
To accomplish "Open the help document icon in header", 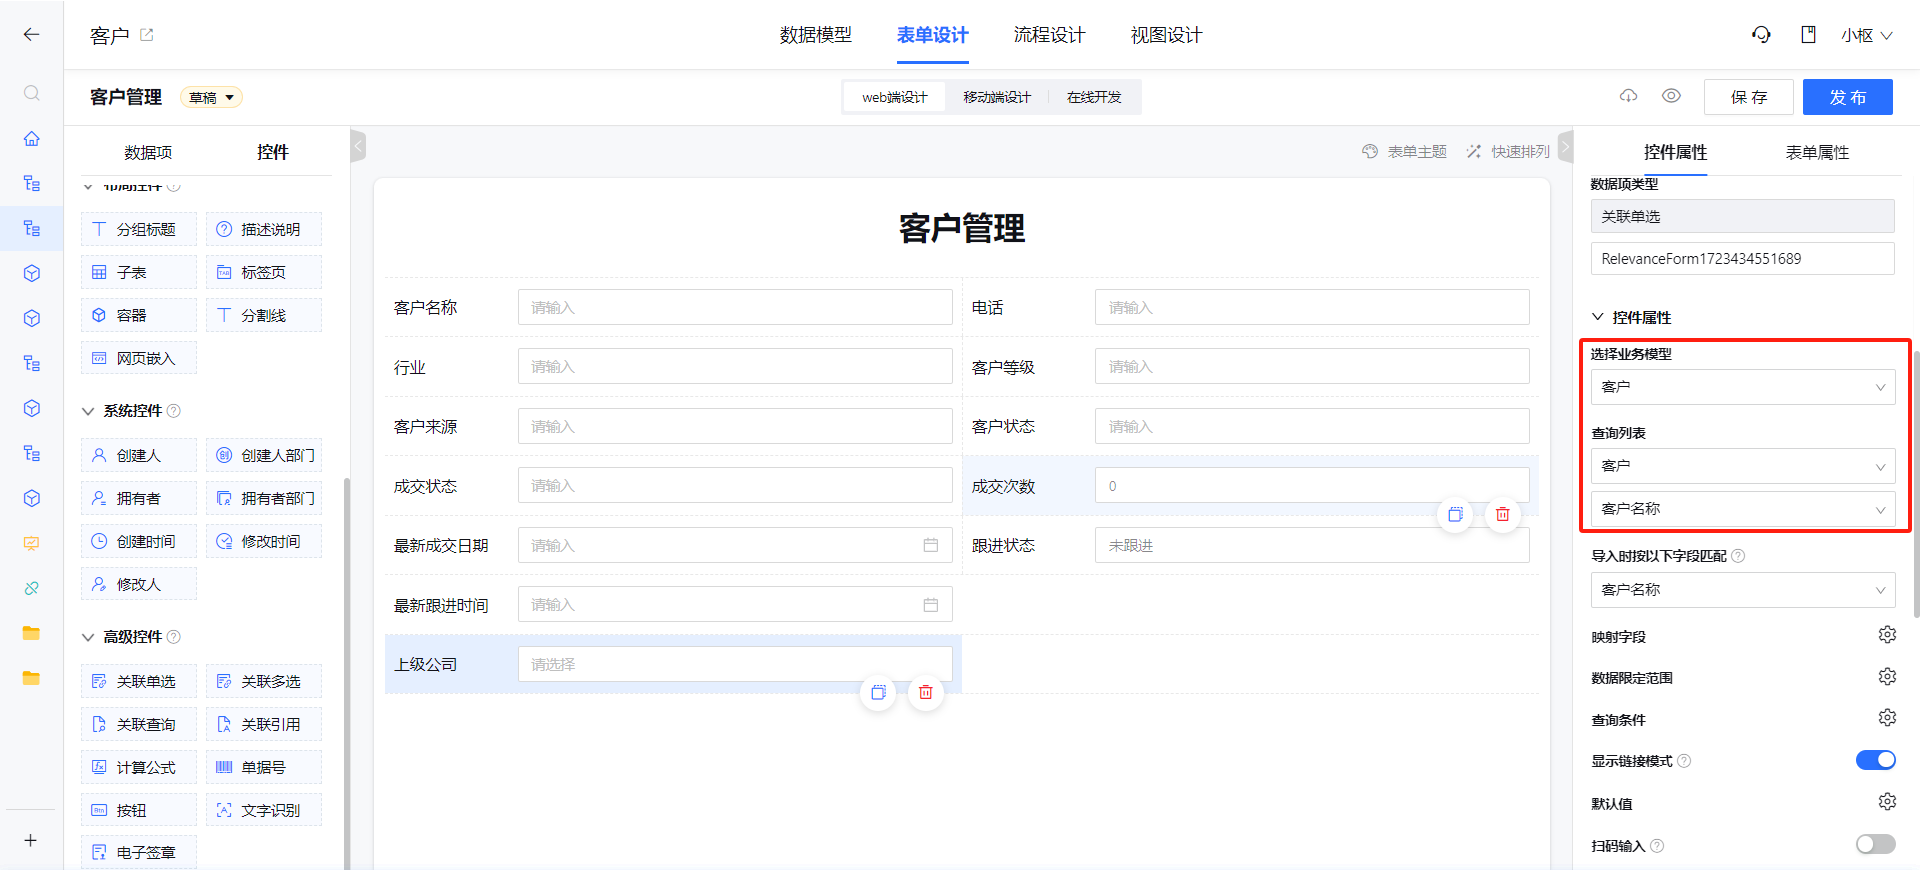I will coord(1808,35).
